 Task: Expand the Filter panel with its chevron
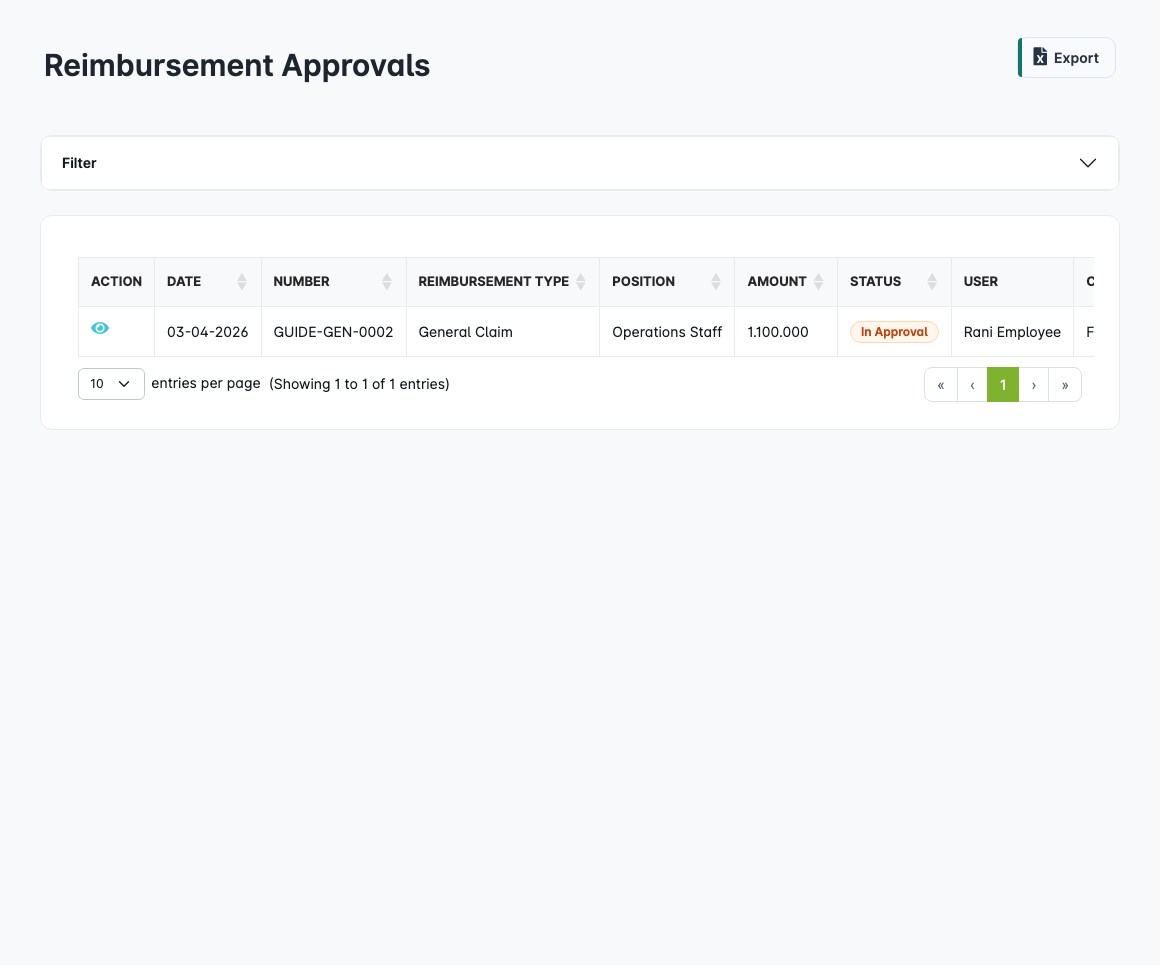(1087, 162)
